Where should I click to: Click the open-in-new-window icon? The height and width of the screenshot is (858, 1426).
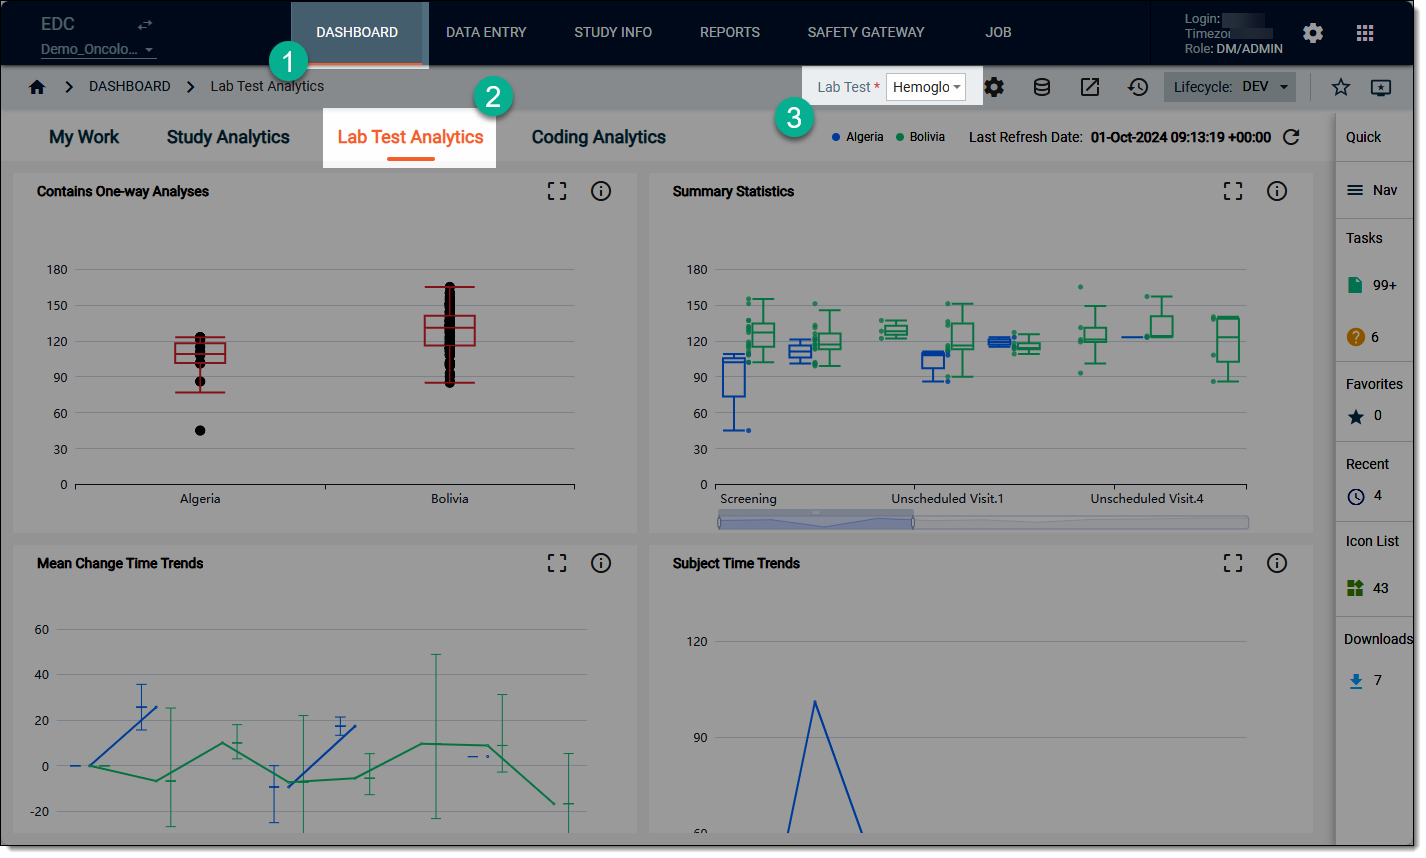pos(1090,87)
